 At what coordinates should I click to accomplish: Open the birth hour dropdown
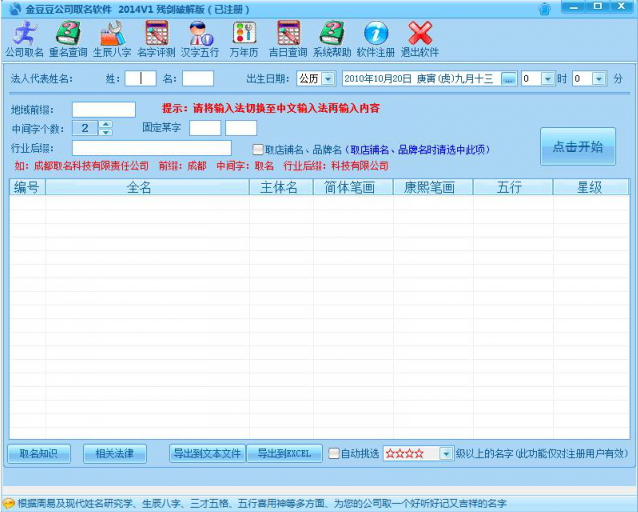548,78
